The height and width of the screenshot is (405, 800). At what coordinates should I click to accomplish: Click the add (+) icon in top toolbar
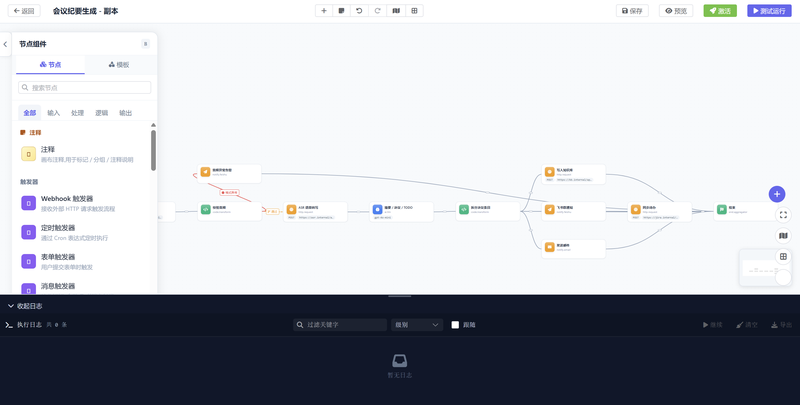coord(324,11)
